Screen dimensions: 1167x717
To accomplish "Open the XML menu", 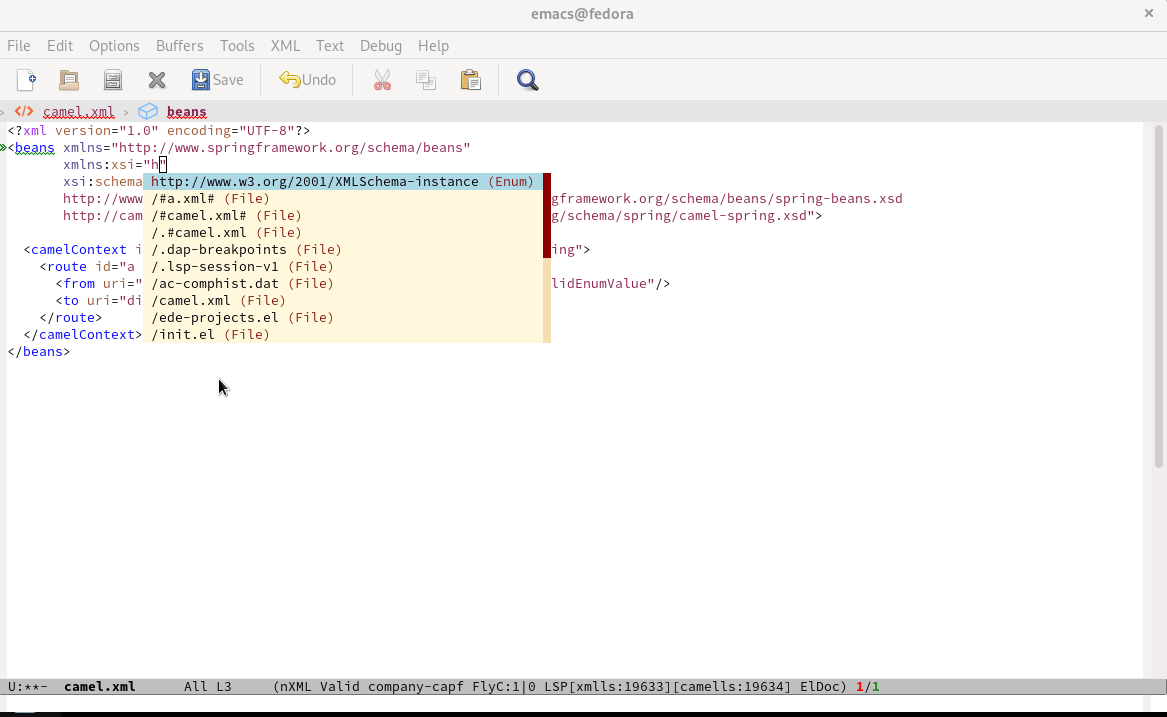I will tap(285, 45).
